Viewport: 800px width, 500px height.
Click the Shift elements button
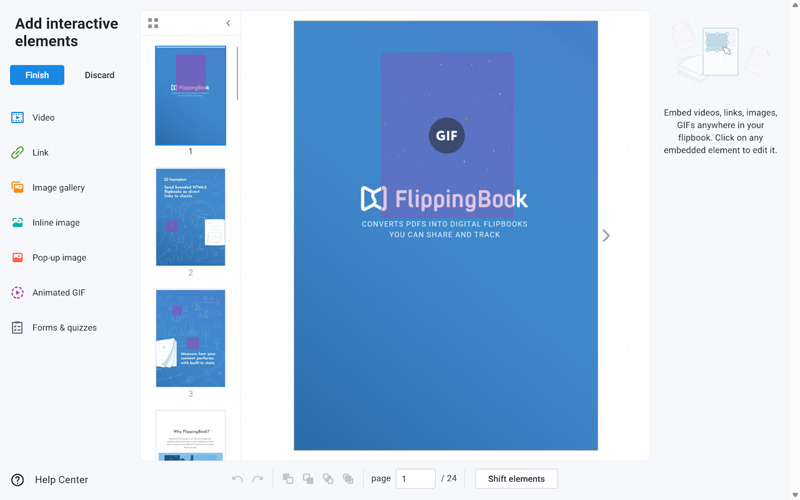(516, 479)
